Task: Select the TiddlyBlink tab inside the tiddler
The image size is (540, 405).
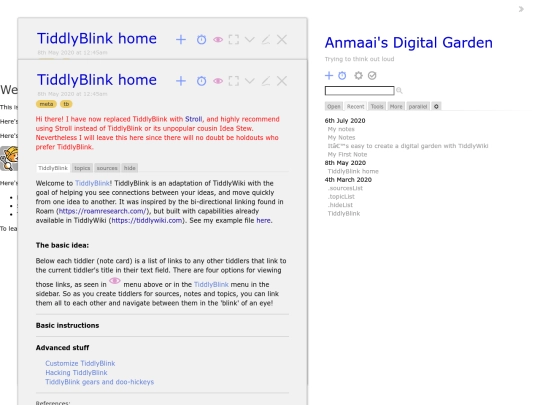Action: (53, 168)
